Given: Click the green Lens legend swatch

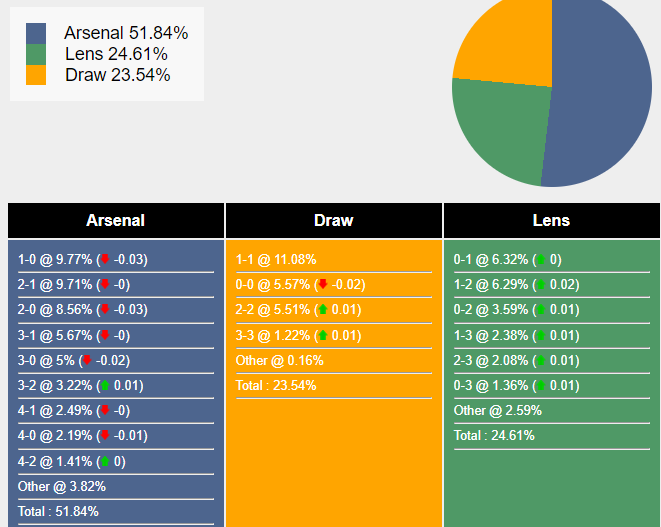Looking at the screenshot, I should (x=36, y=54).
